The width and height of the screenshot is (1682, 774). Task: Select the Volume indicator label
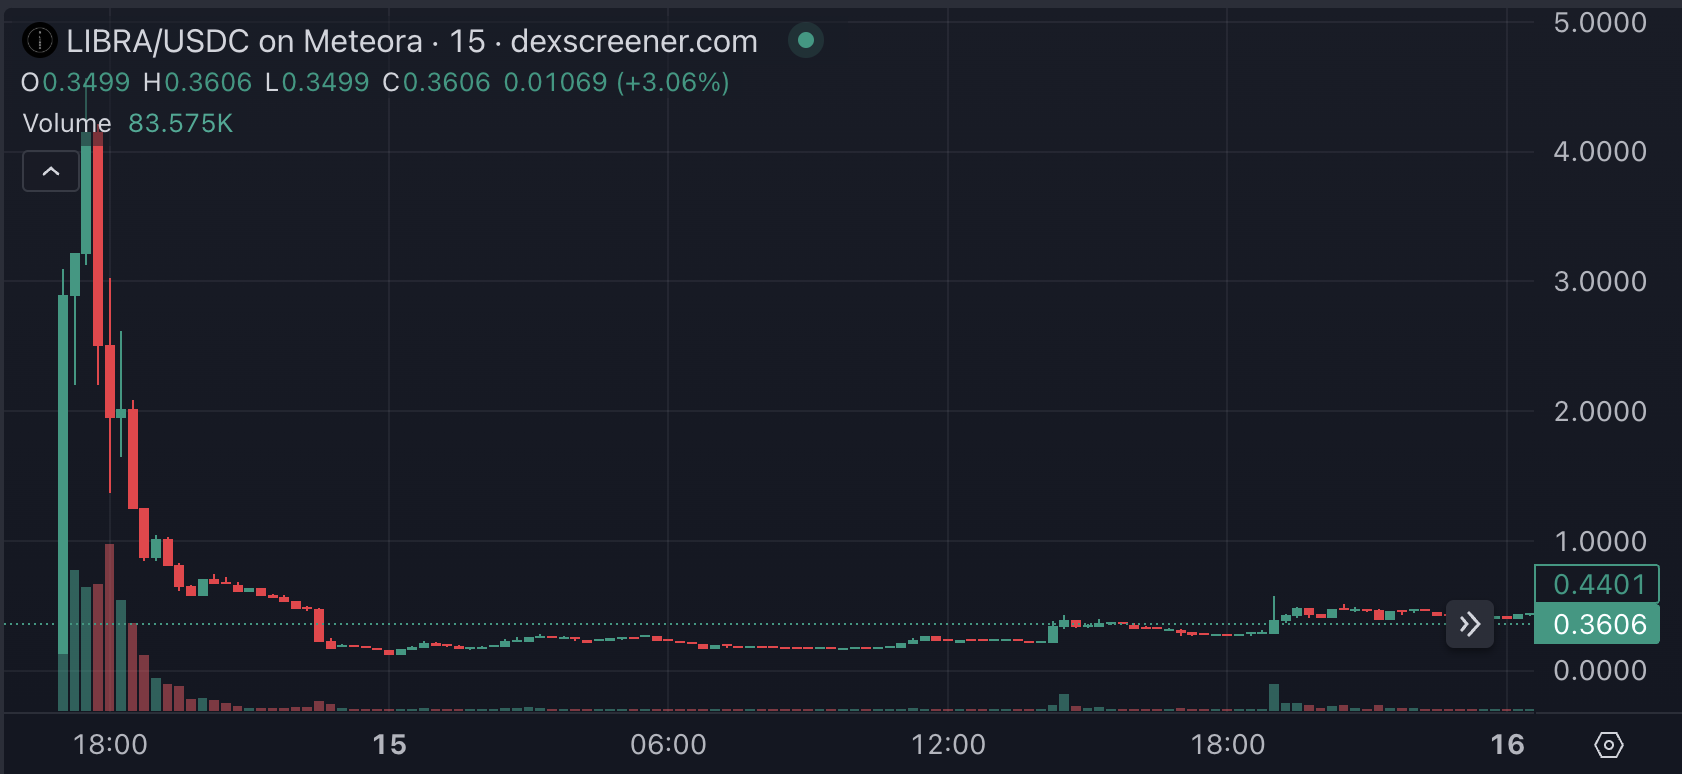coord(67,123)
